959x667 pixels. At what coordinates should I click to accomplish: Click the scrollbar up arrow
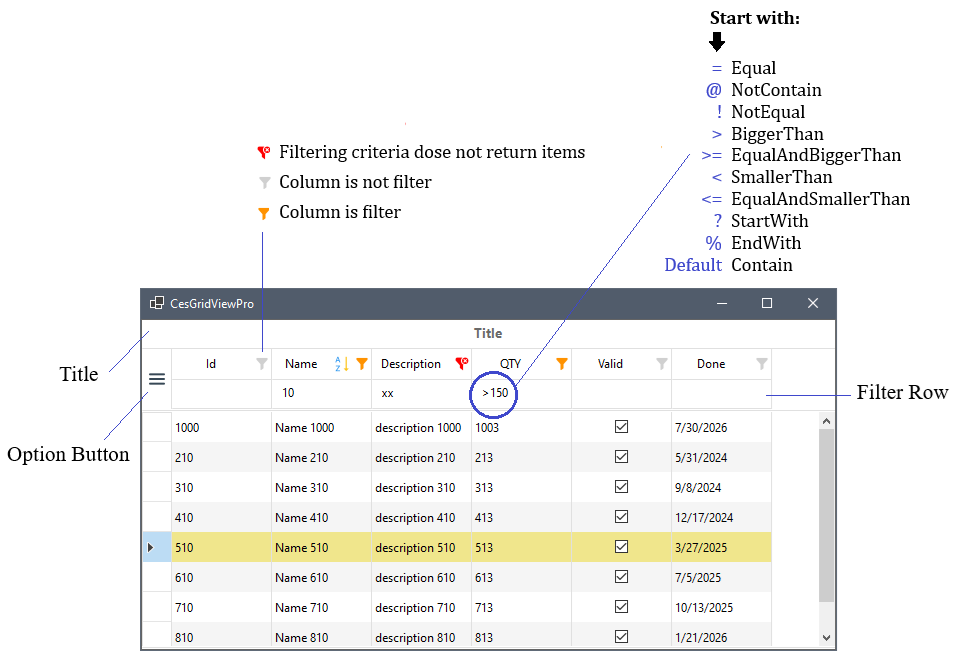(x=826, y=422)
